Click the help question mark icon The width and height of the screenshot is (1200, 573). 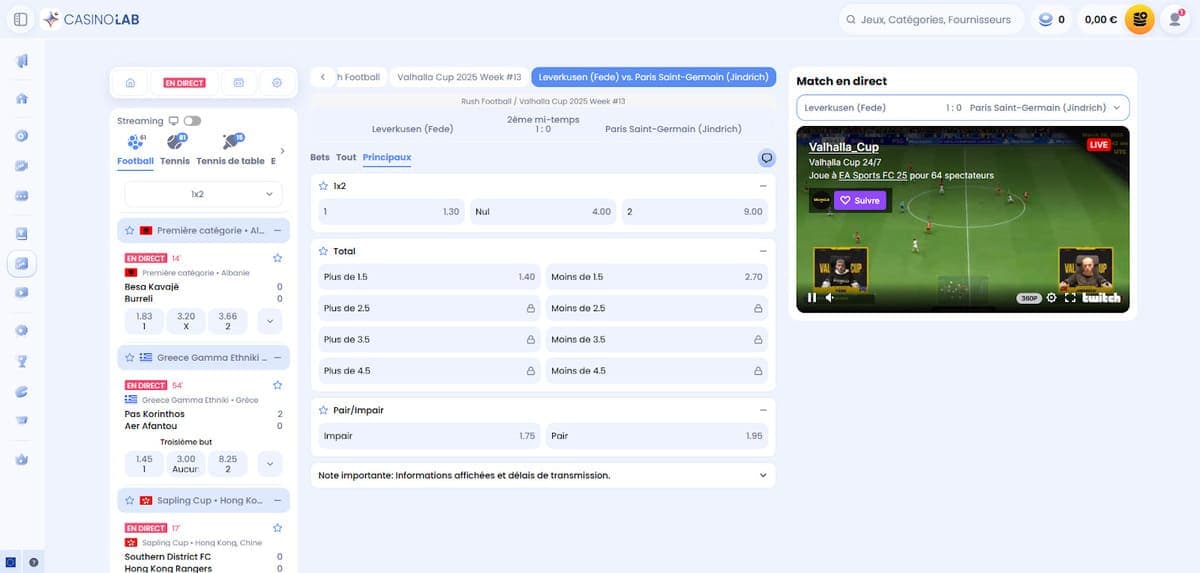(x=34, y=562)
